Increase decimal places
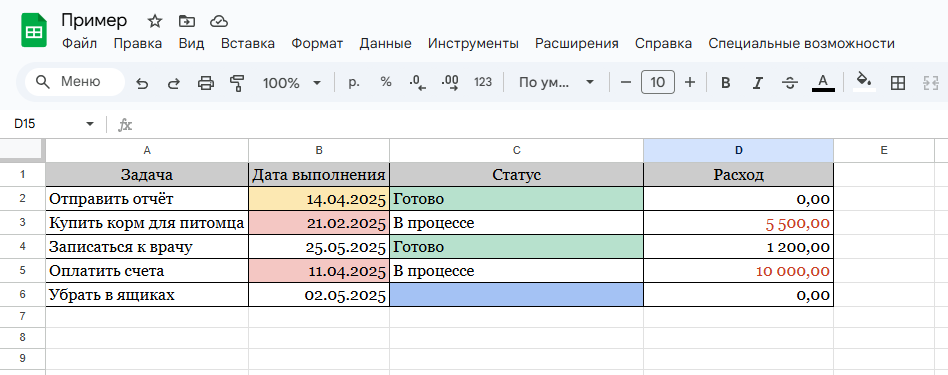This screenshot has height=375, width=948. pyautogui.click(x=450, y=83)
